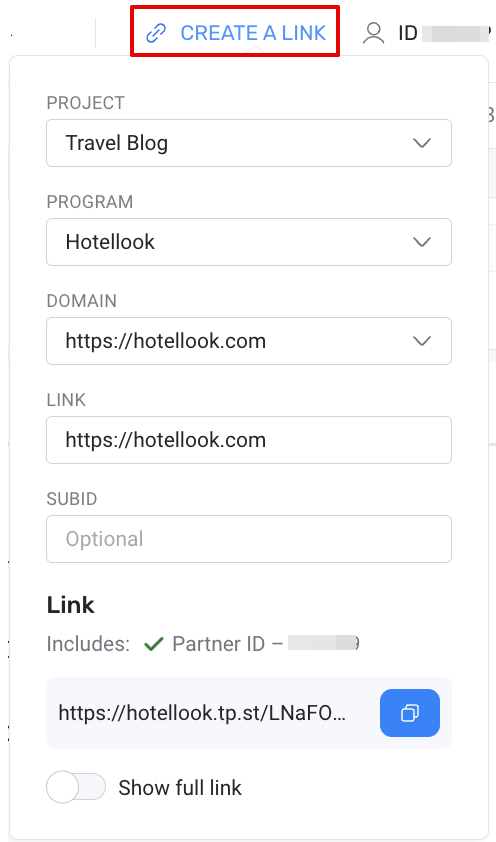496x842 pixels.
Task: Click the green checkmark beside Partner ID
Action: (x=154, y=644)
